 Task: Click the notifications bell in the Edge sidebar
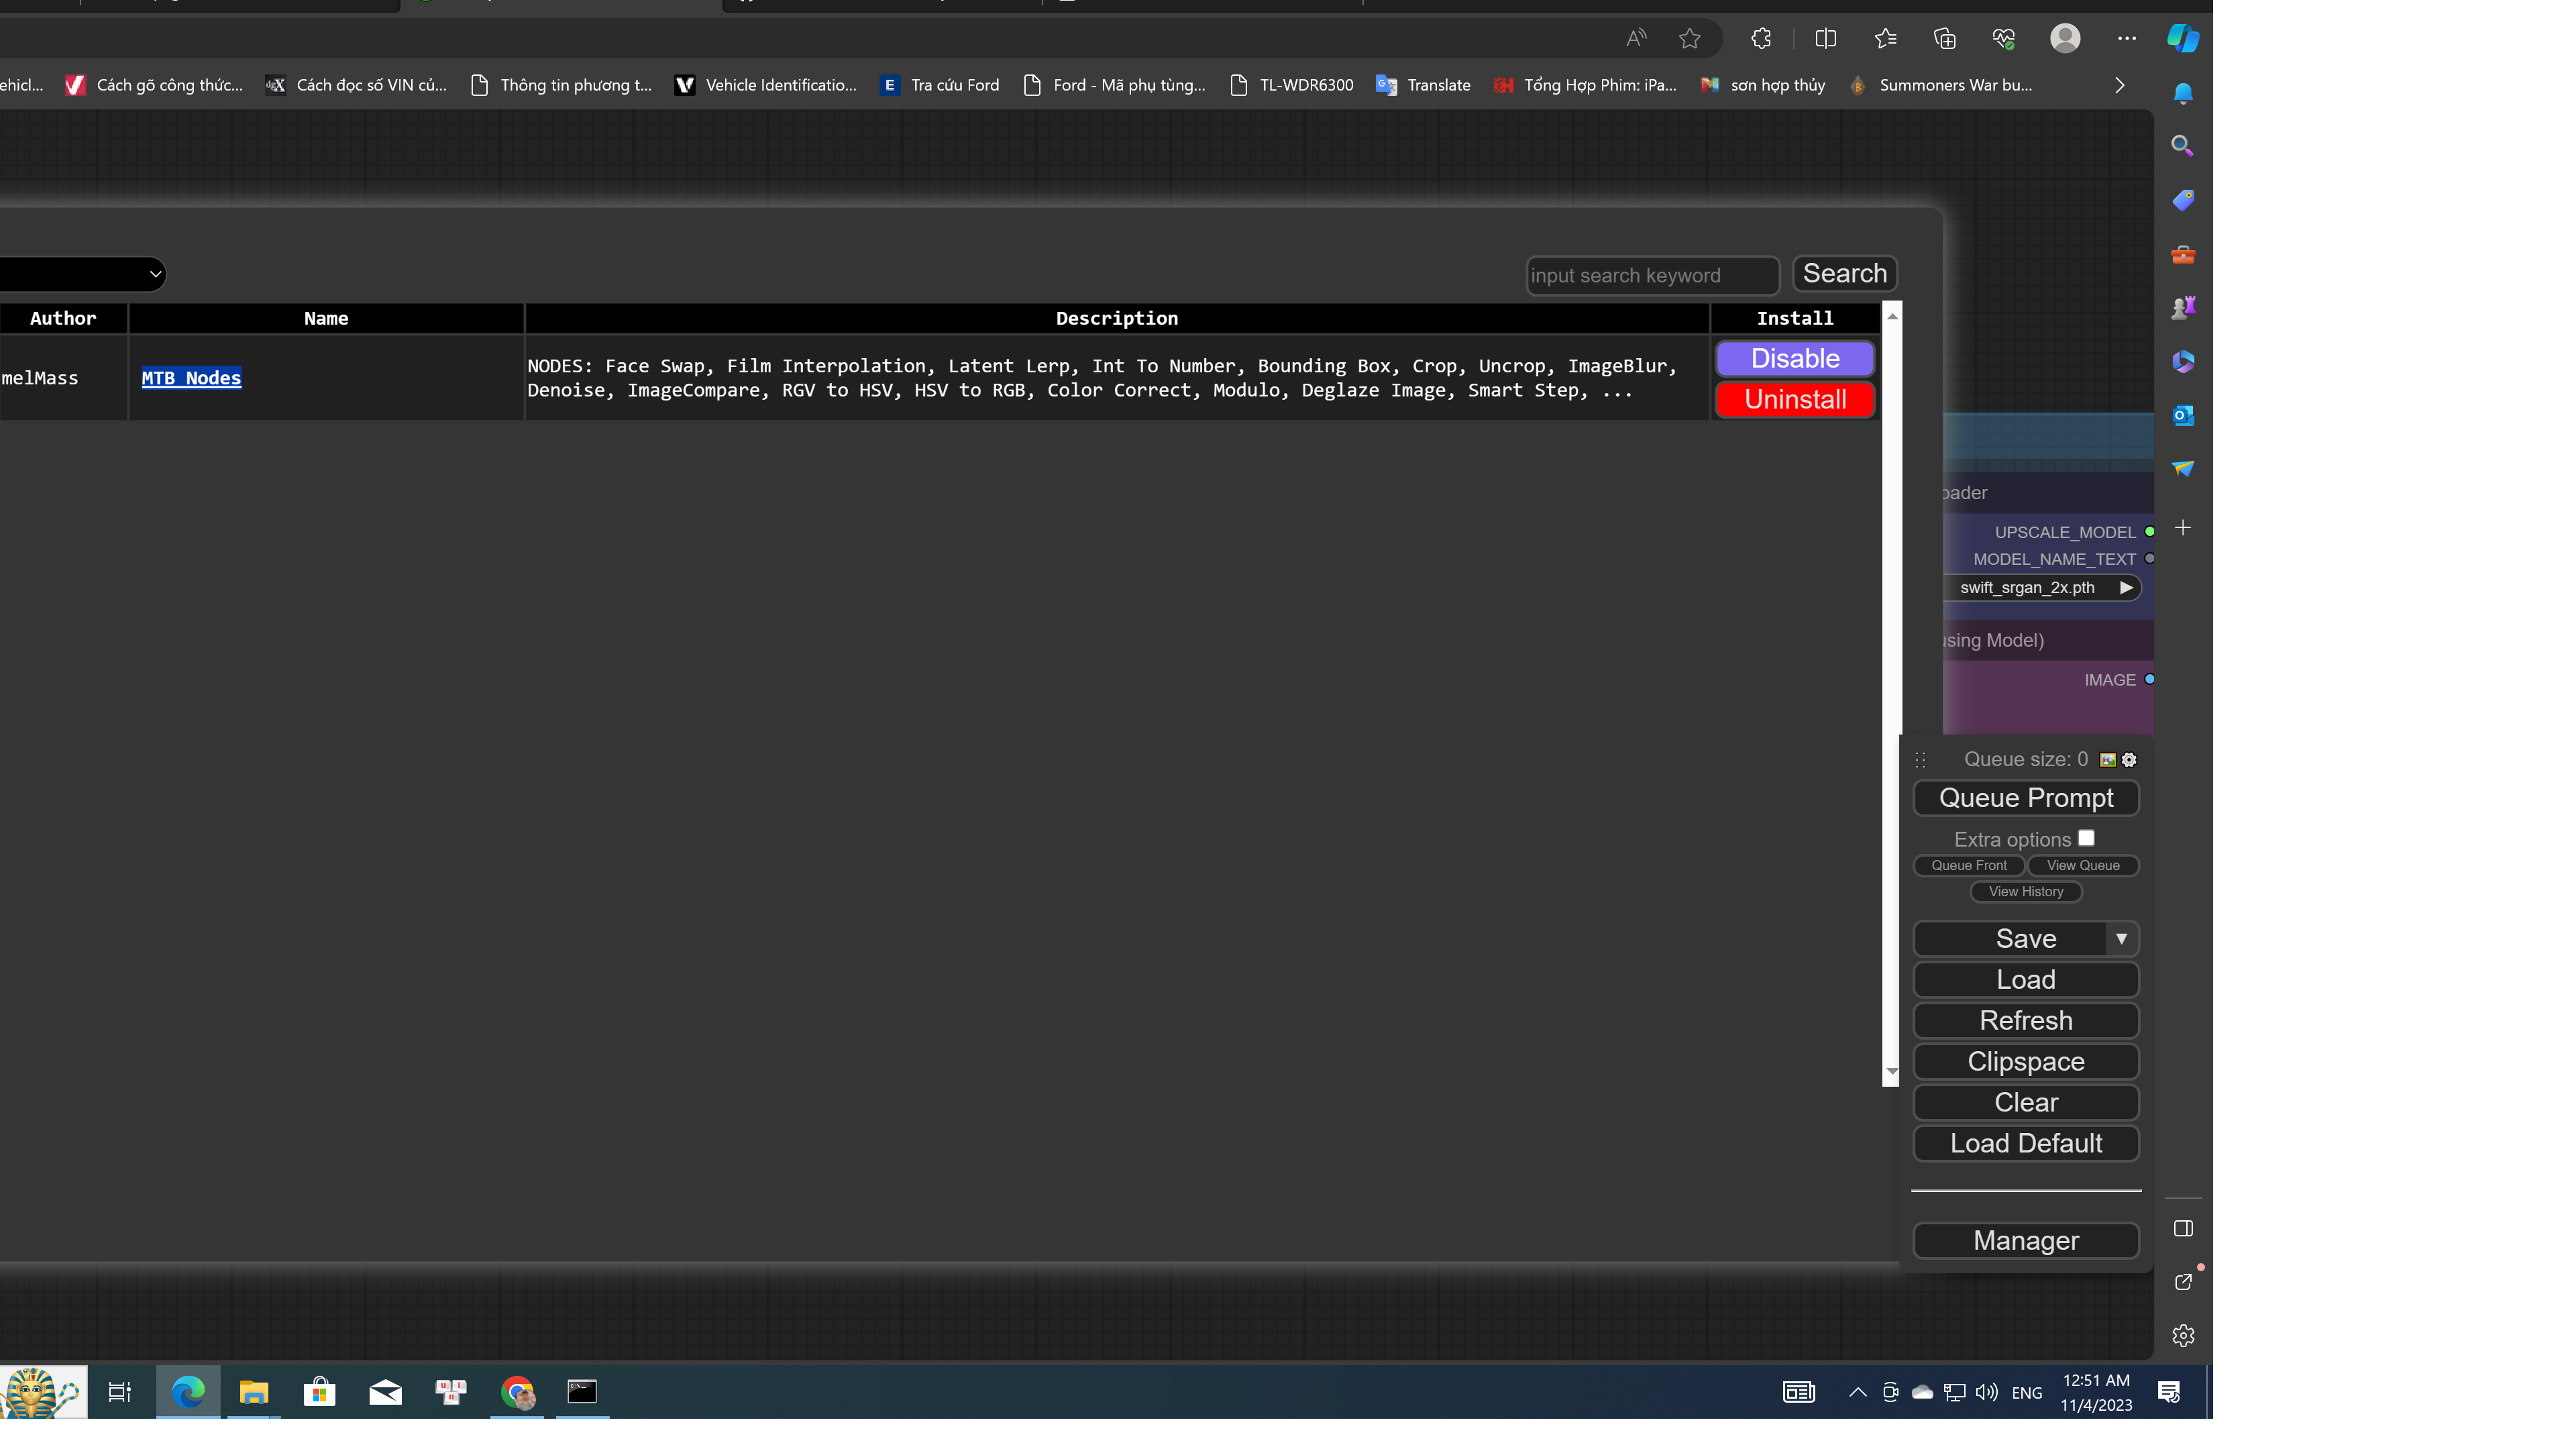pos(2183,92)
